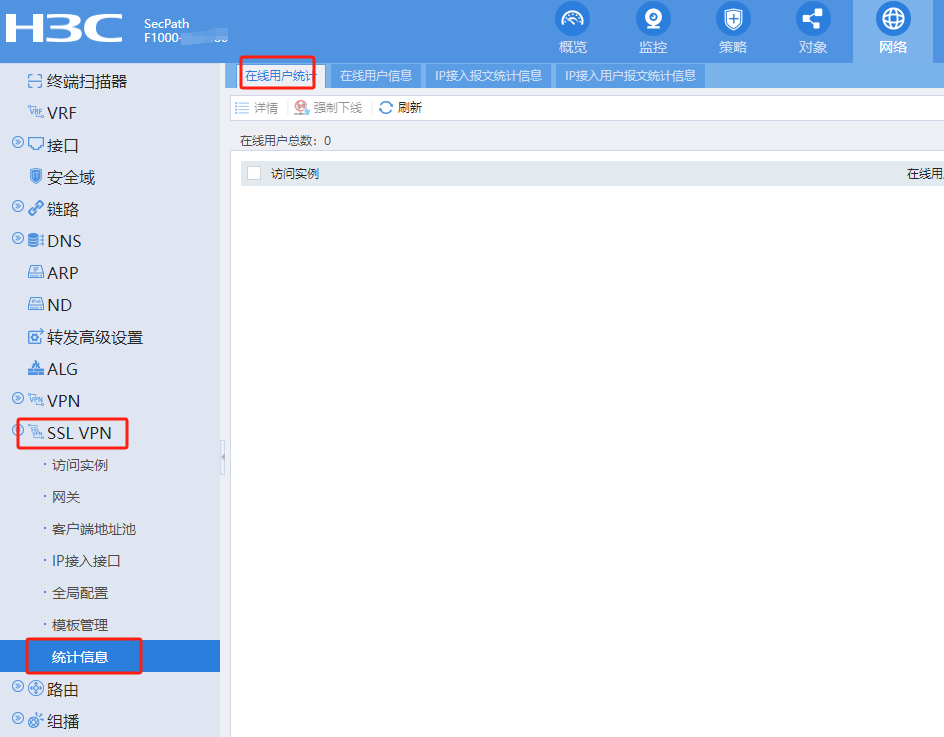Open the 监控 monitor icon
944x737 pixels.
click(653, 19)
